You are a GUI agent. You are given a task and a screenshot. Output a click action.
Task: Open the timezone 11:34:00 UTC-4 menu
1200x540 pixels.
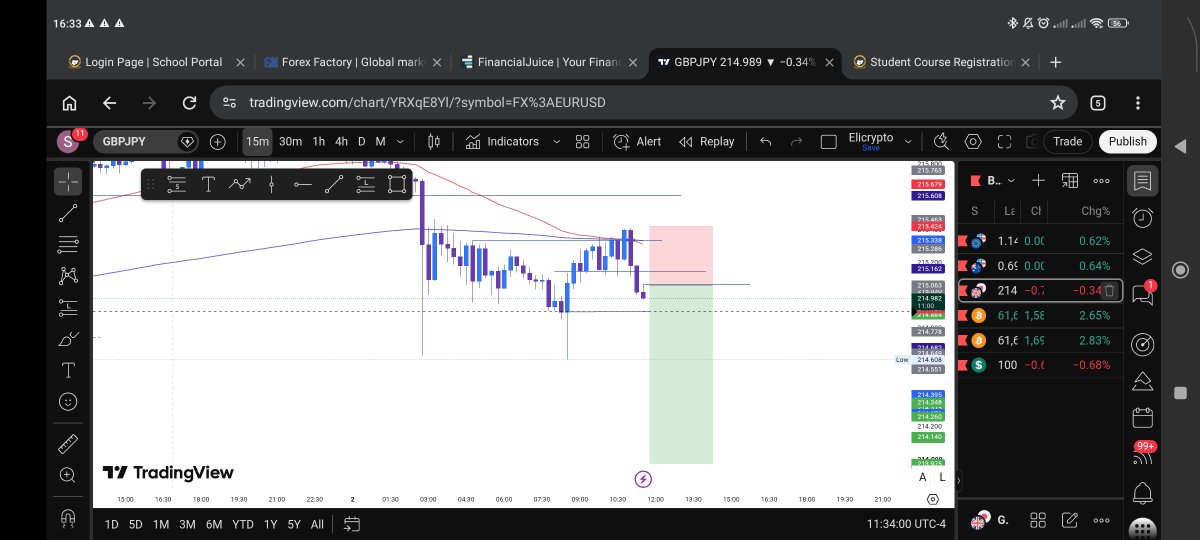click(x=906, y=524)
